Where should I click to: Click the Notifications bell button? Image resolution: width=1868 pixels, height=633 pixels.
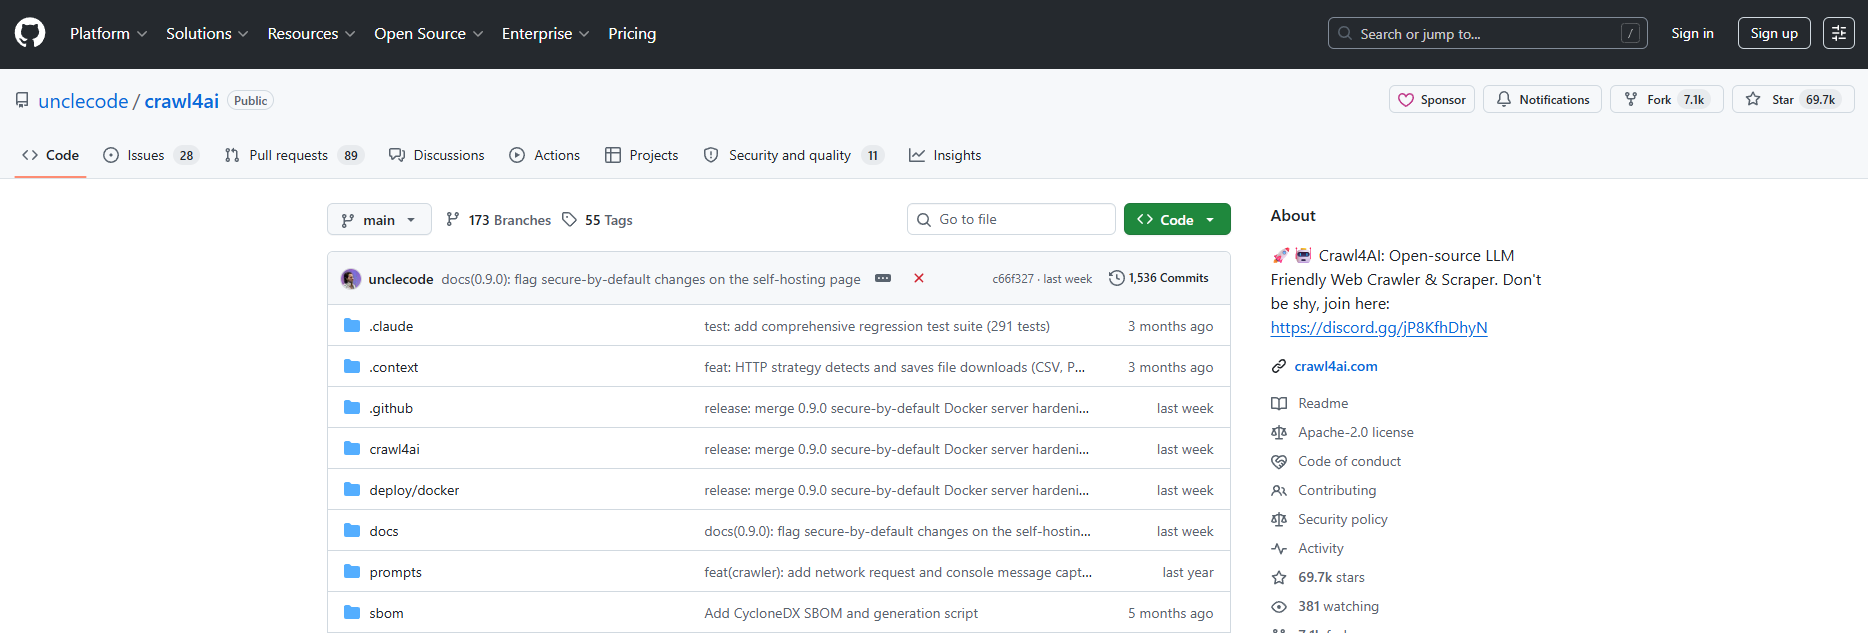click(x=1542, y=99)
